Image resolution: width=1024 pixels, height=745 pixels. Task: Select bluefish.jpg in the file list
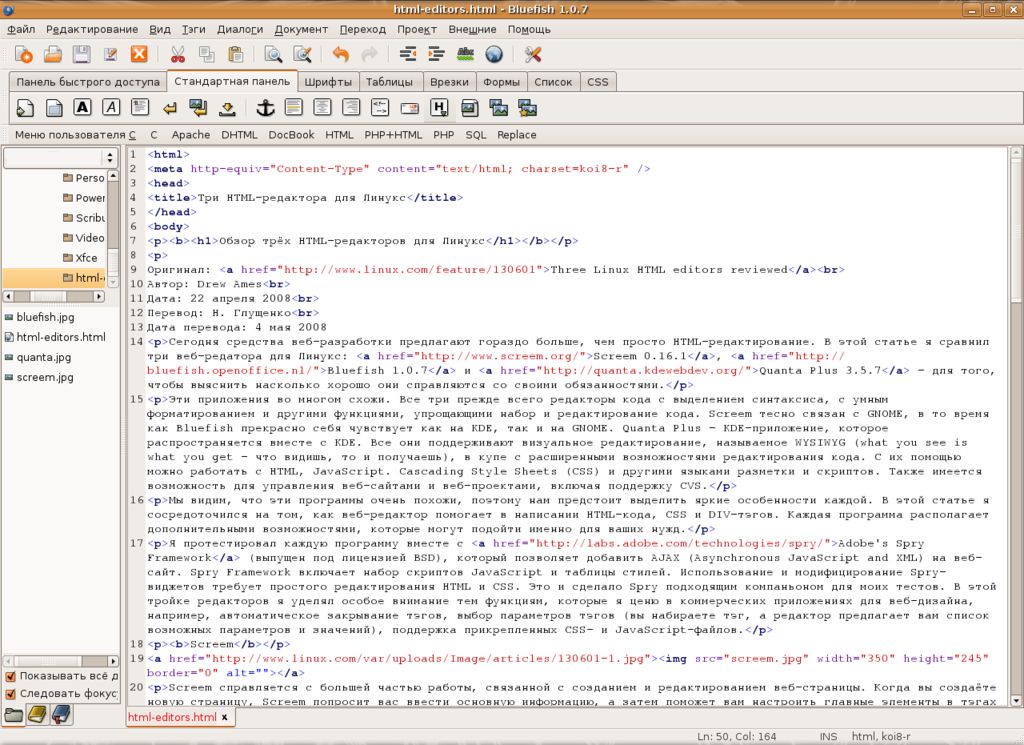click(x=40, y=317)
